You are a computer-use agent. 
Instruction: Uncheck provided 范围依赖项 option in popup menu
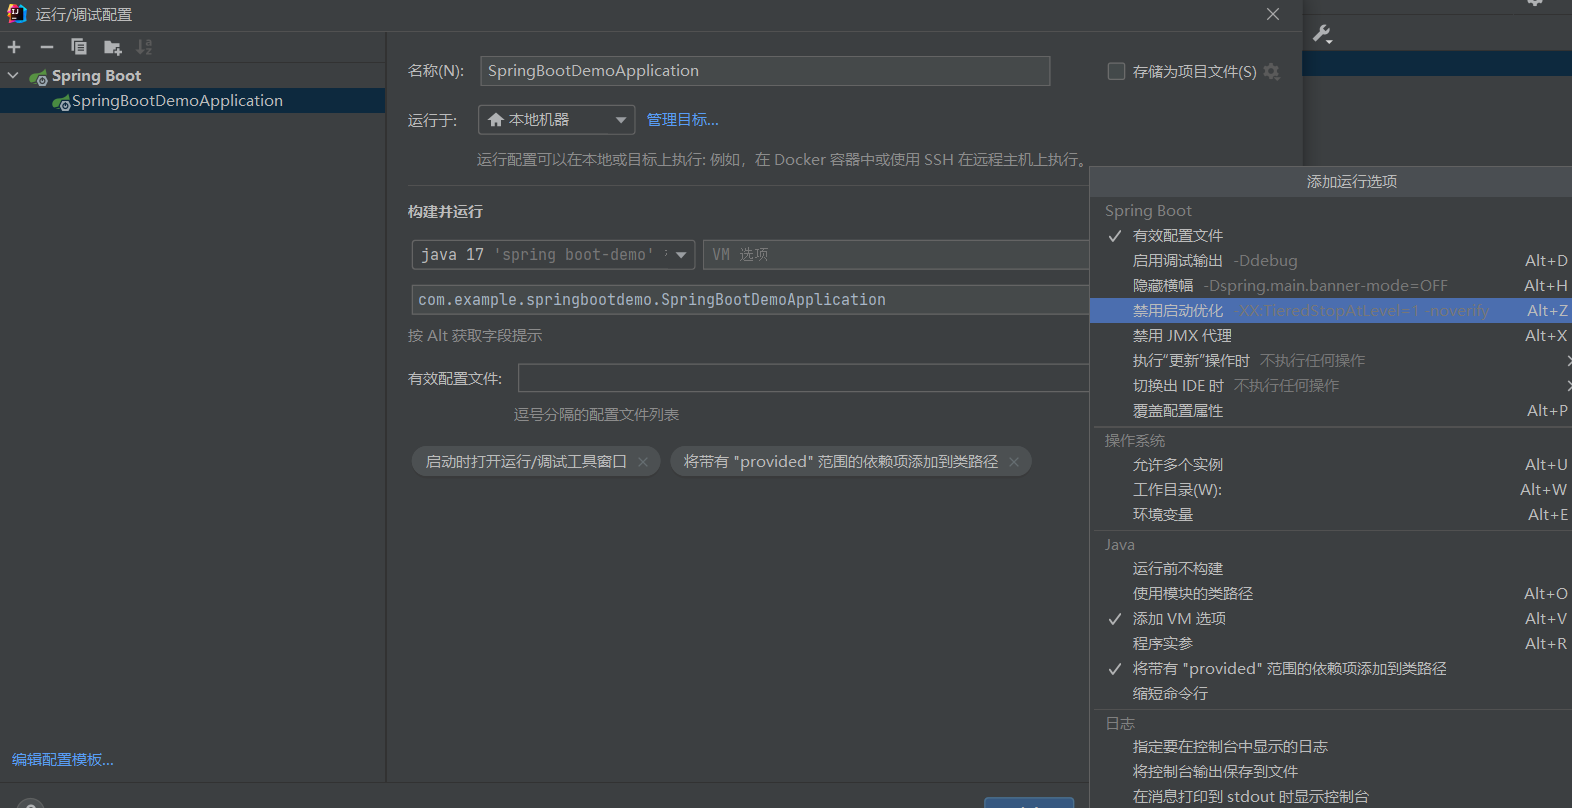(x=1330, y=669)
